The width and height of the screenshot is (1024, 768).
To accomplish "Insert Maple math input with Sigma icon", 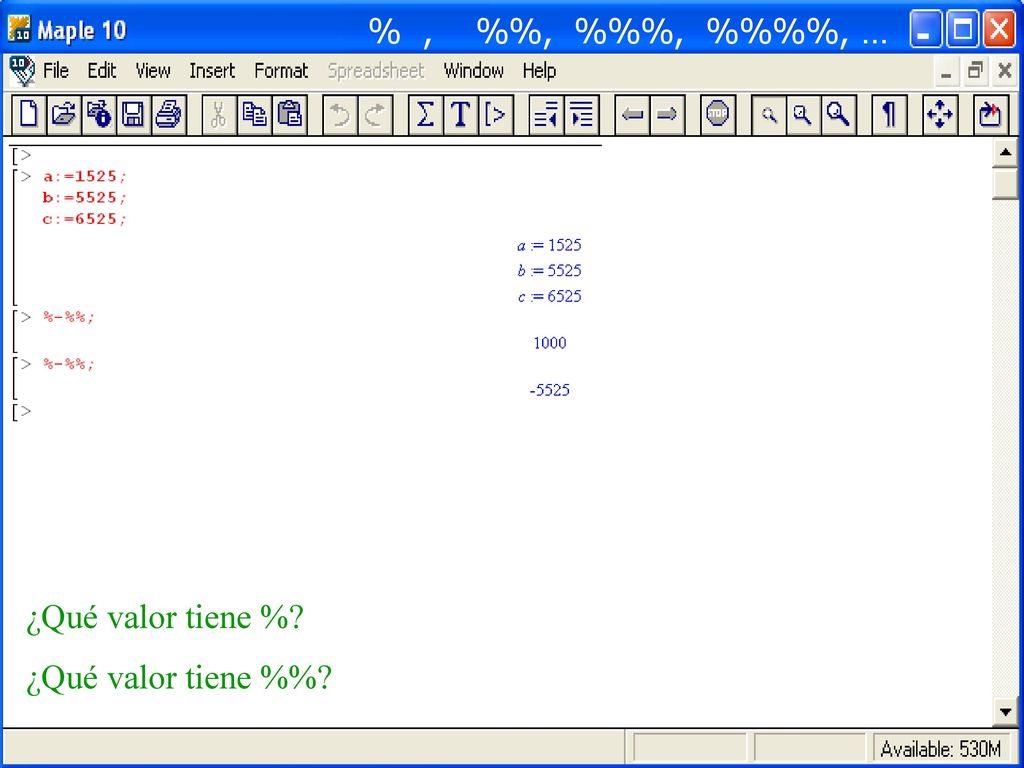I will pos(425,115).
